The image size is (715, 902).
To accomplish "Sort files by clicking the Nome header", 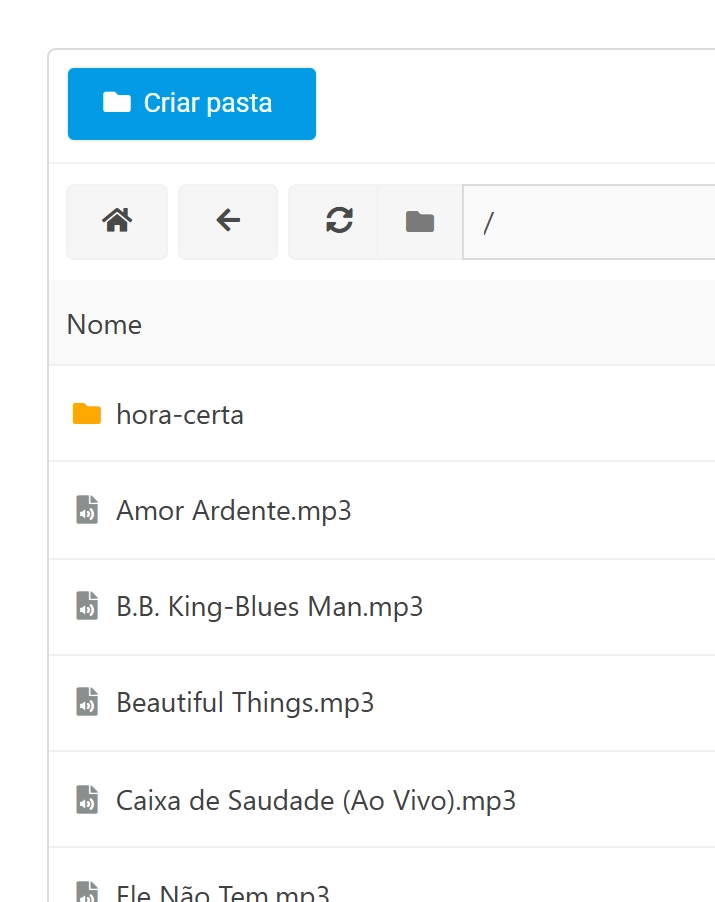I will pyautogui.click(x=104, y=323).
